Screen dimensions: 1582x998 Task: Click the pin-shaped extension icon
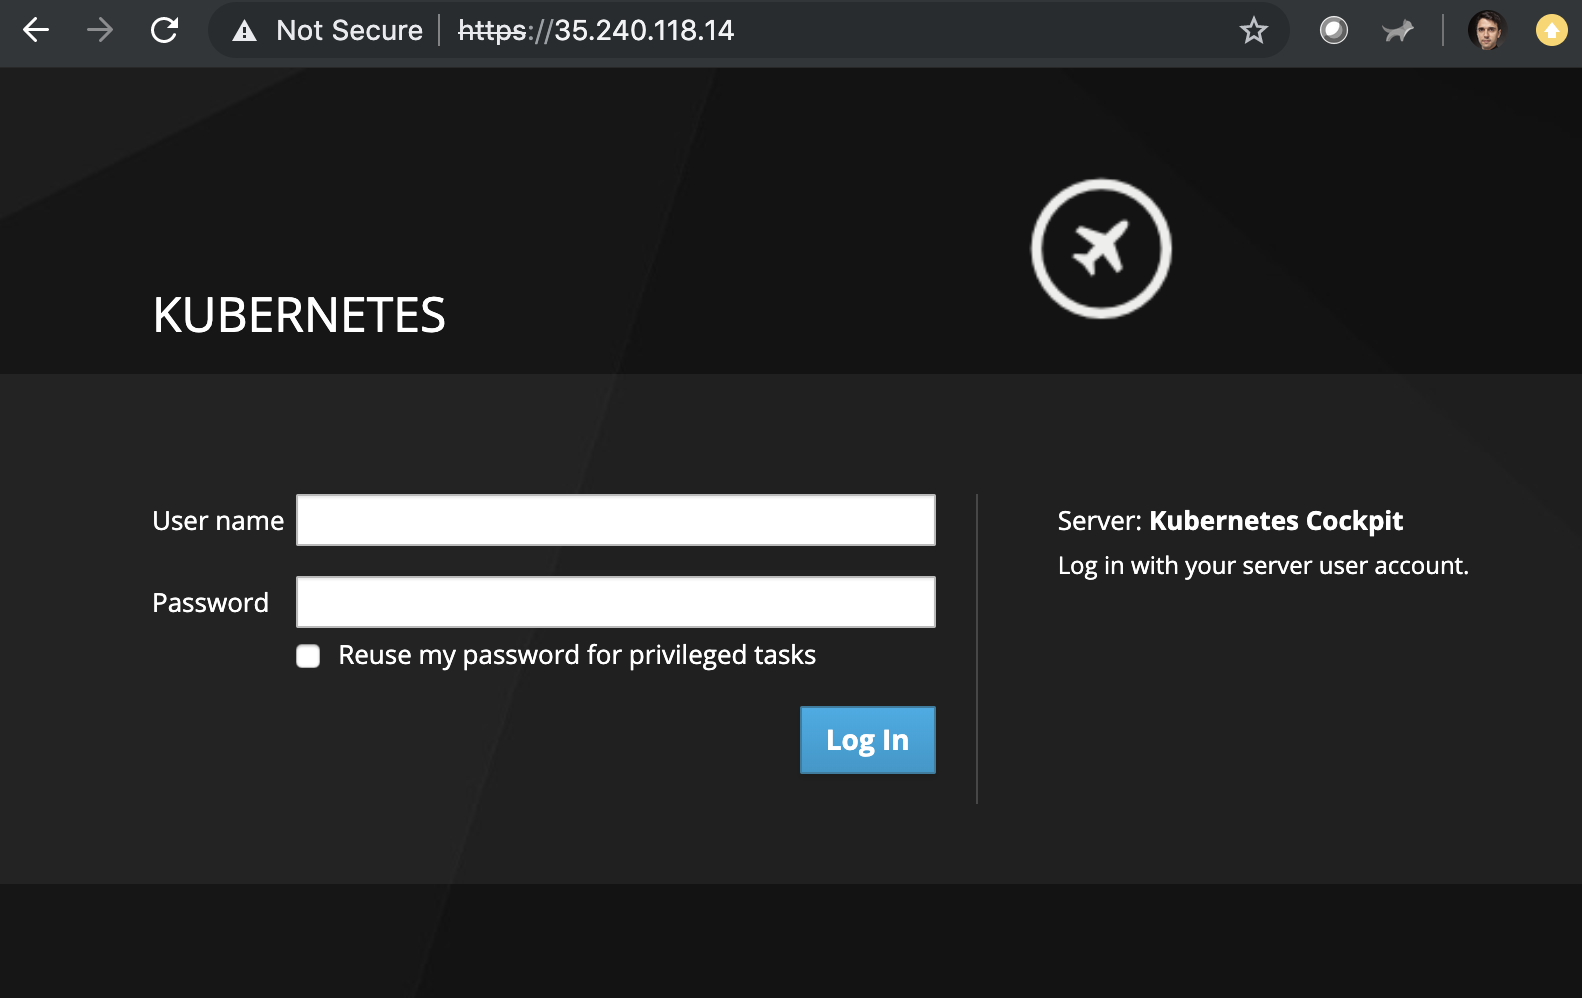(x=1397, y=31)
